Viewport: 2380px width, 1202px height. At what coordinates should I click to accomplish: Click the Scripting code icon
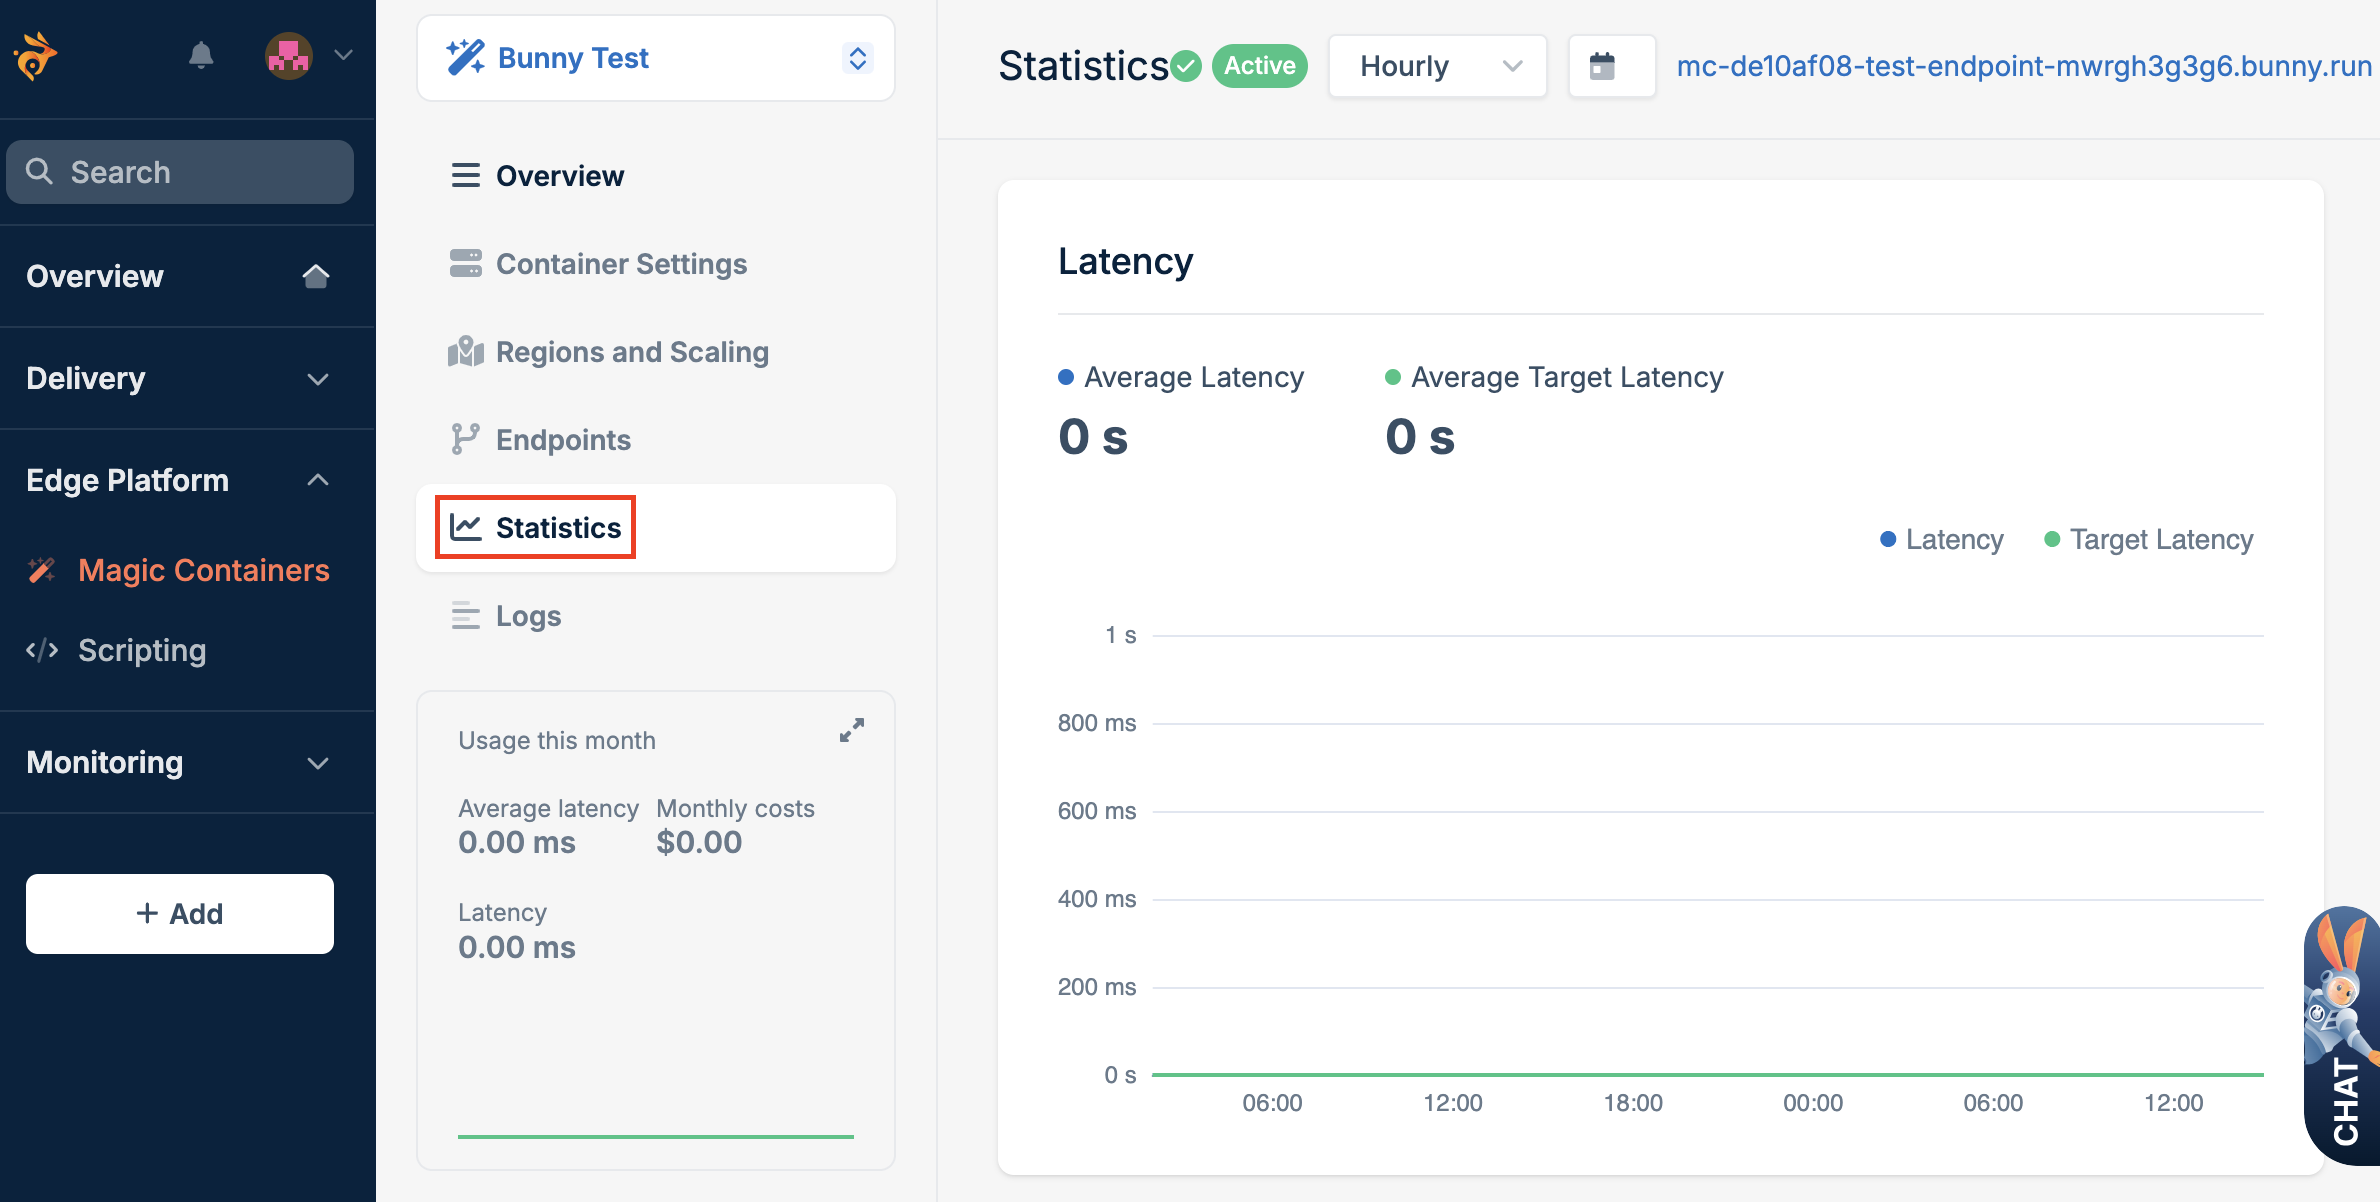click(x=42, y=651)
